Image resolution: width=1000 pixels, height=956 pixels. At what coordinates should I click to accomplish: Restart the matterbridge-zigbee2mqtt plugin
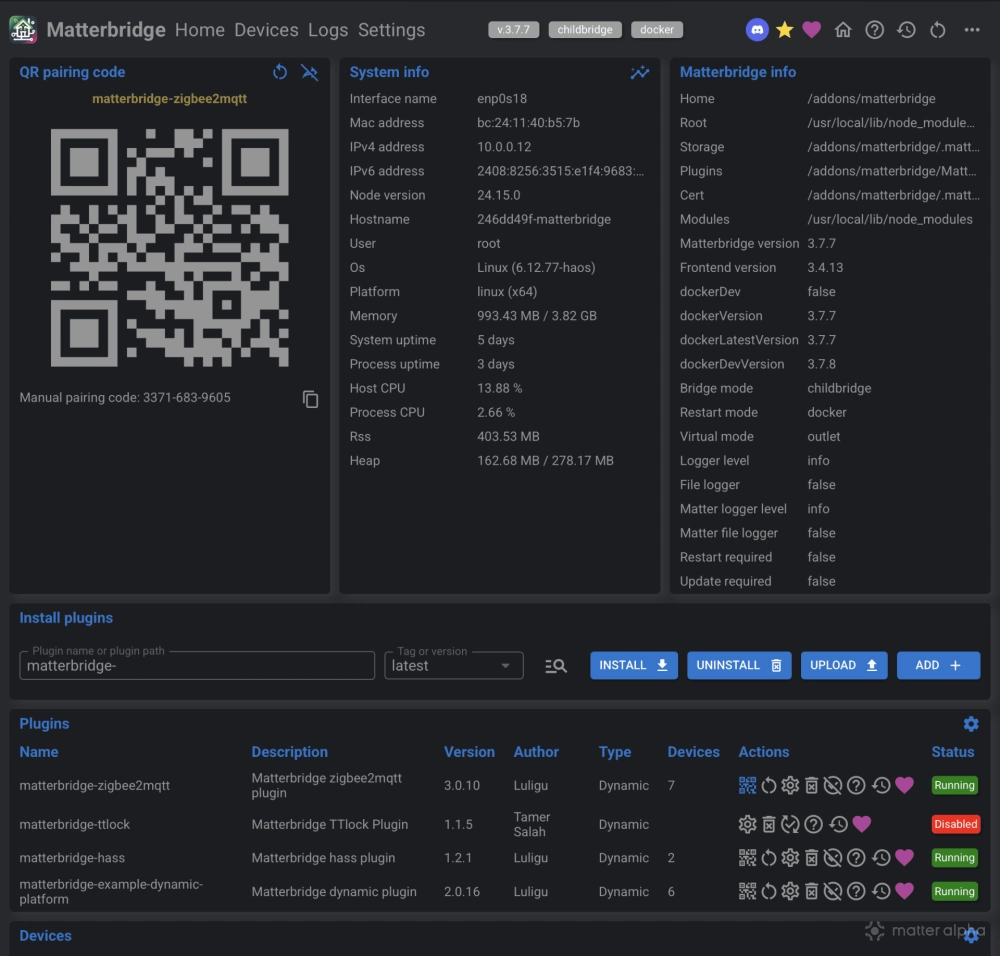[x=768, y=785]
